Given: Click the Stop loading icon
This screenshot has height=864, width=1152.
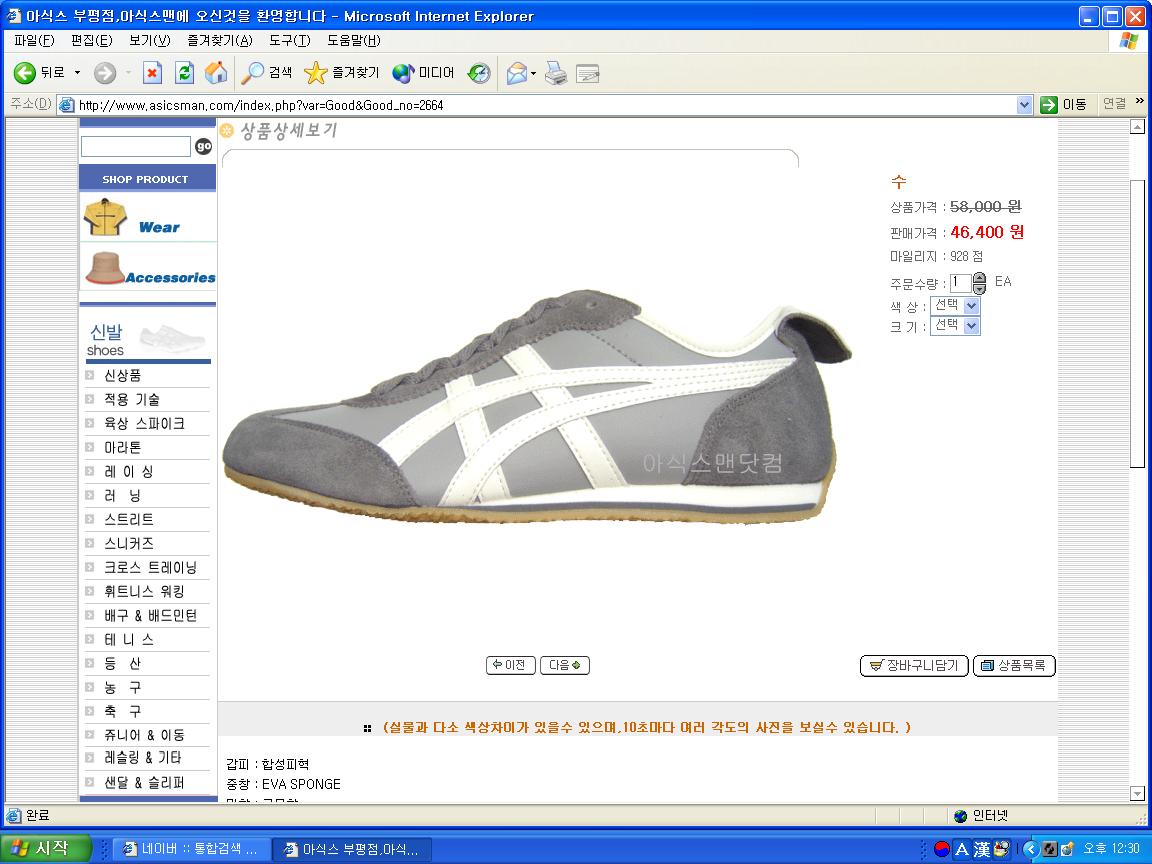Looking at the screenshot, I should (152, 73).
